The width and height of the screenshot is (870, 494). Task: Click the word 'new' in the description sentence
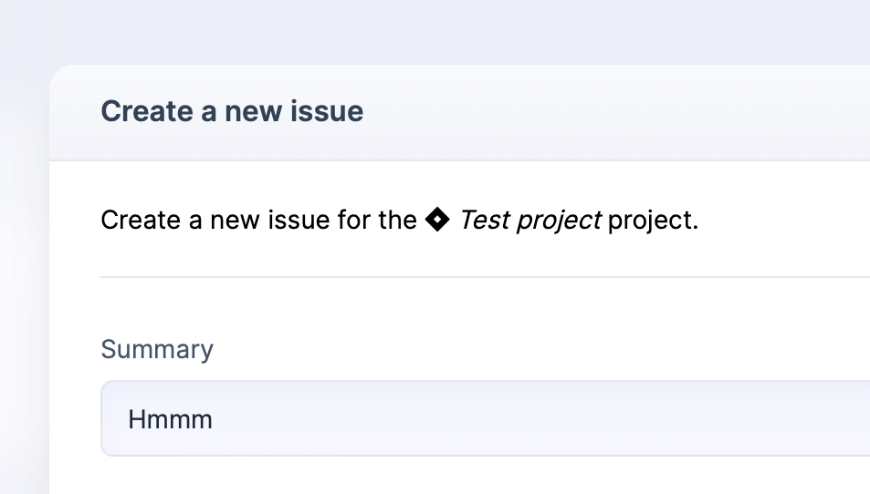tap(232, 219)
